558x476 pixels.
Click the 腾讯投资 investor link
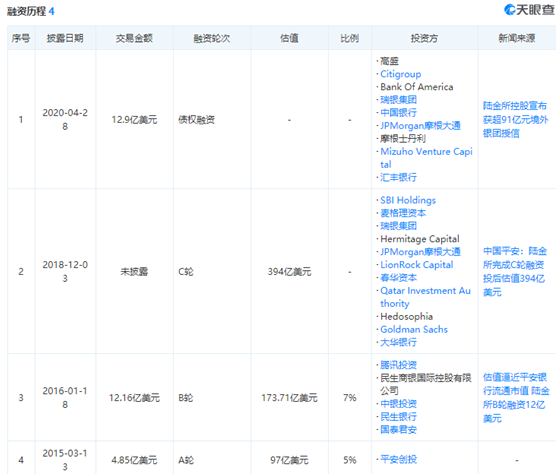pyautogui.click(x=398, y=365)
